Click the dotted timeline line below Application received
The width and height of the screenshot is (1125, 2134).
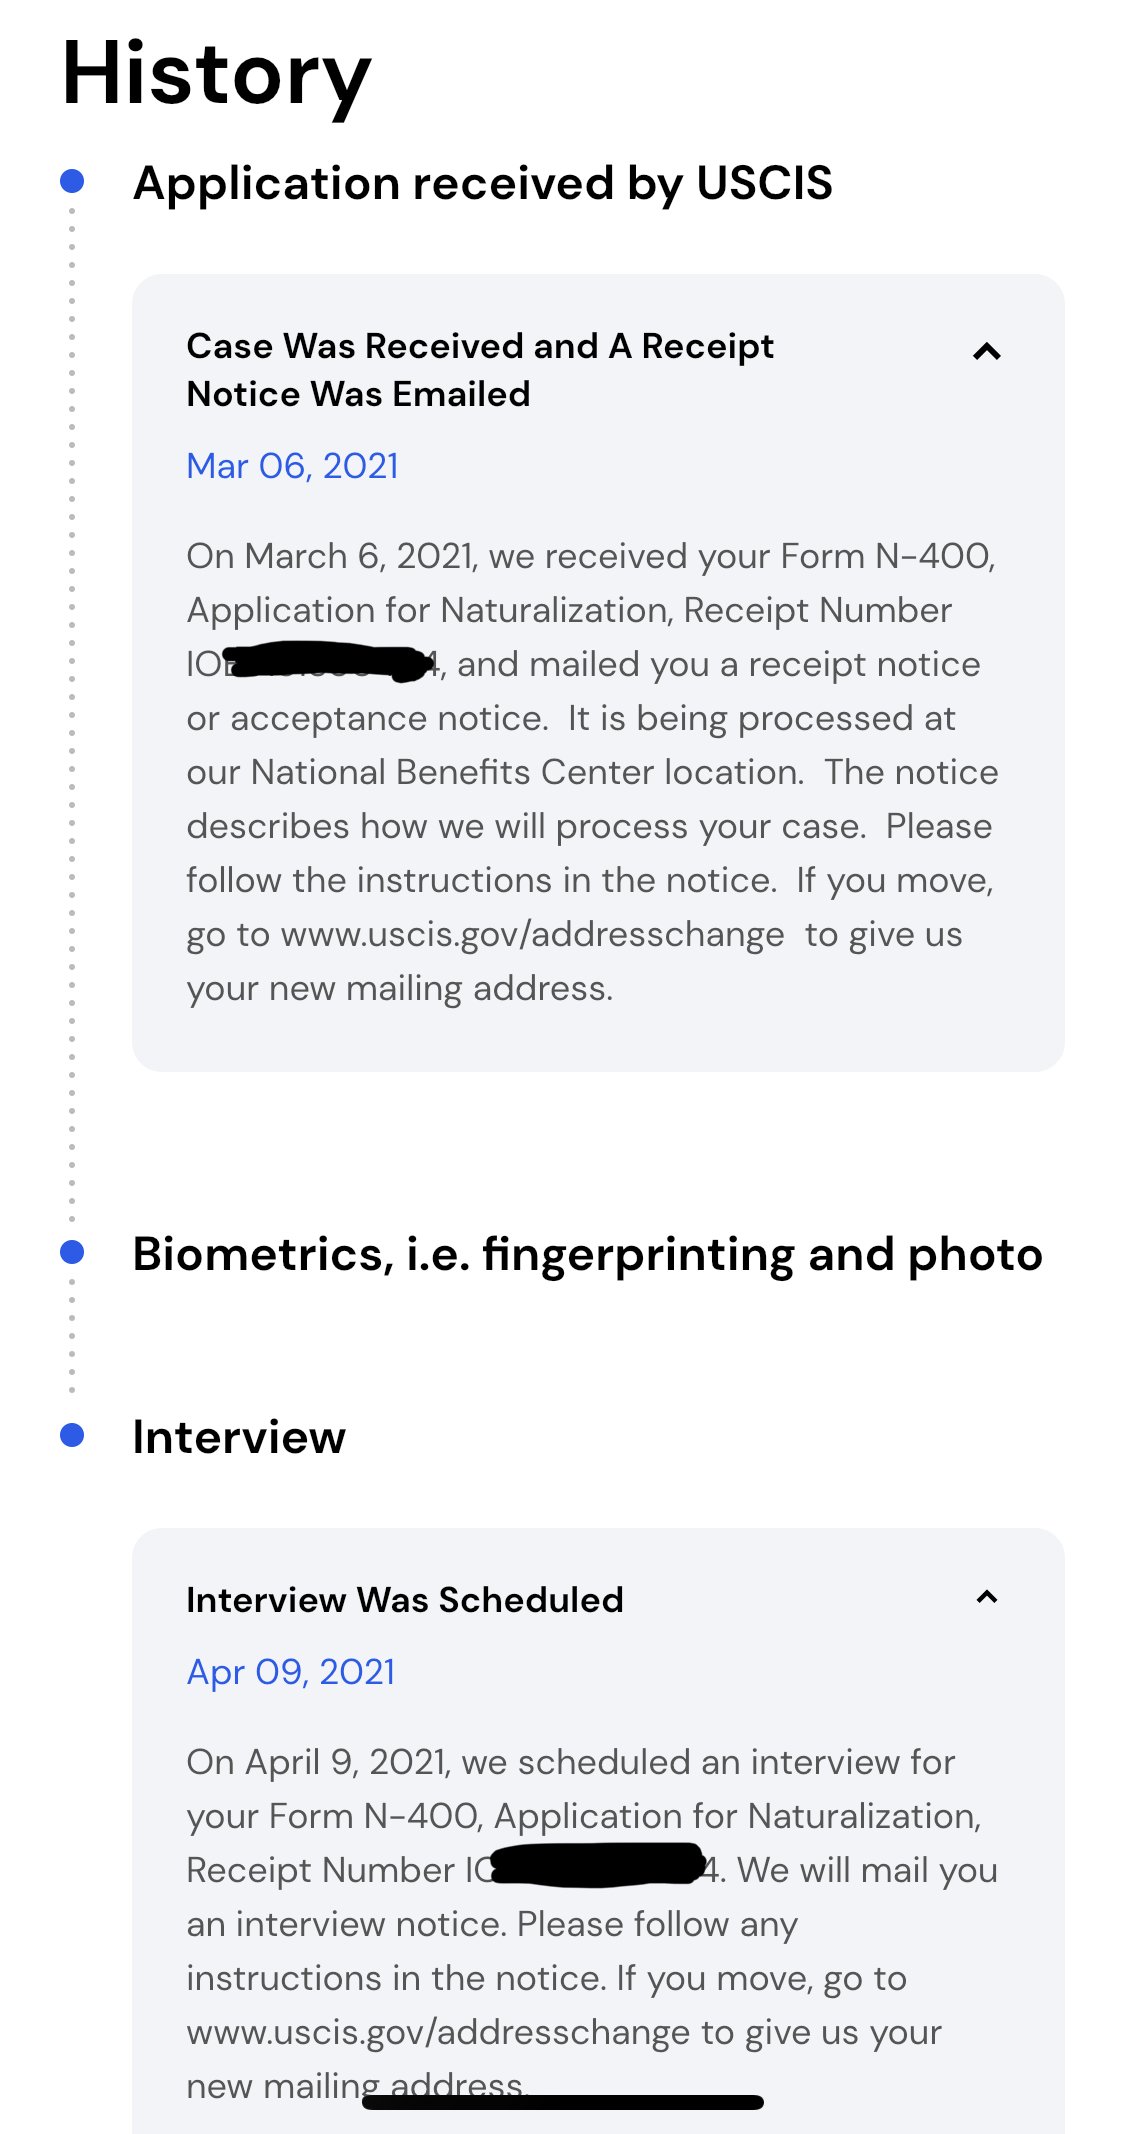72,715
